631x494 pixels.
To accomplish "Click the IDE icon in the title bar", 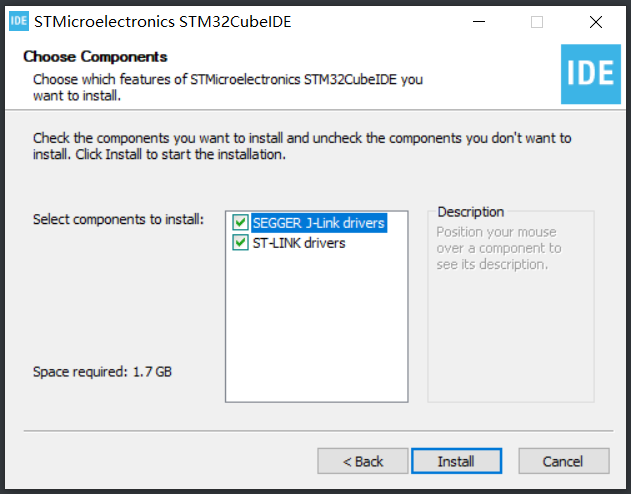I will [x=19, y=21].
